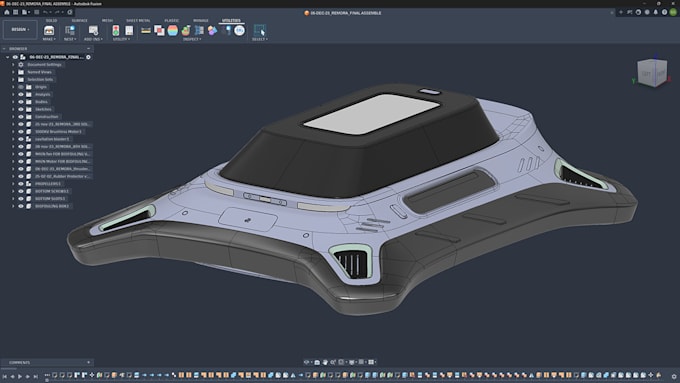Click the Nest toolbar icon
This screenshot has height=383, width=680.
point(70,30)
